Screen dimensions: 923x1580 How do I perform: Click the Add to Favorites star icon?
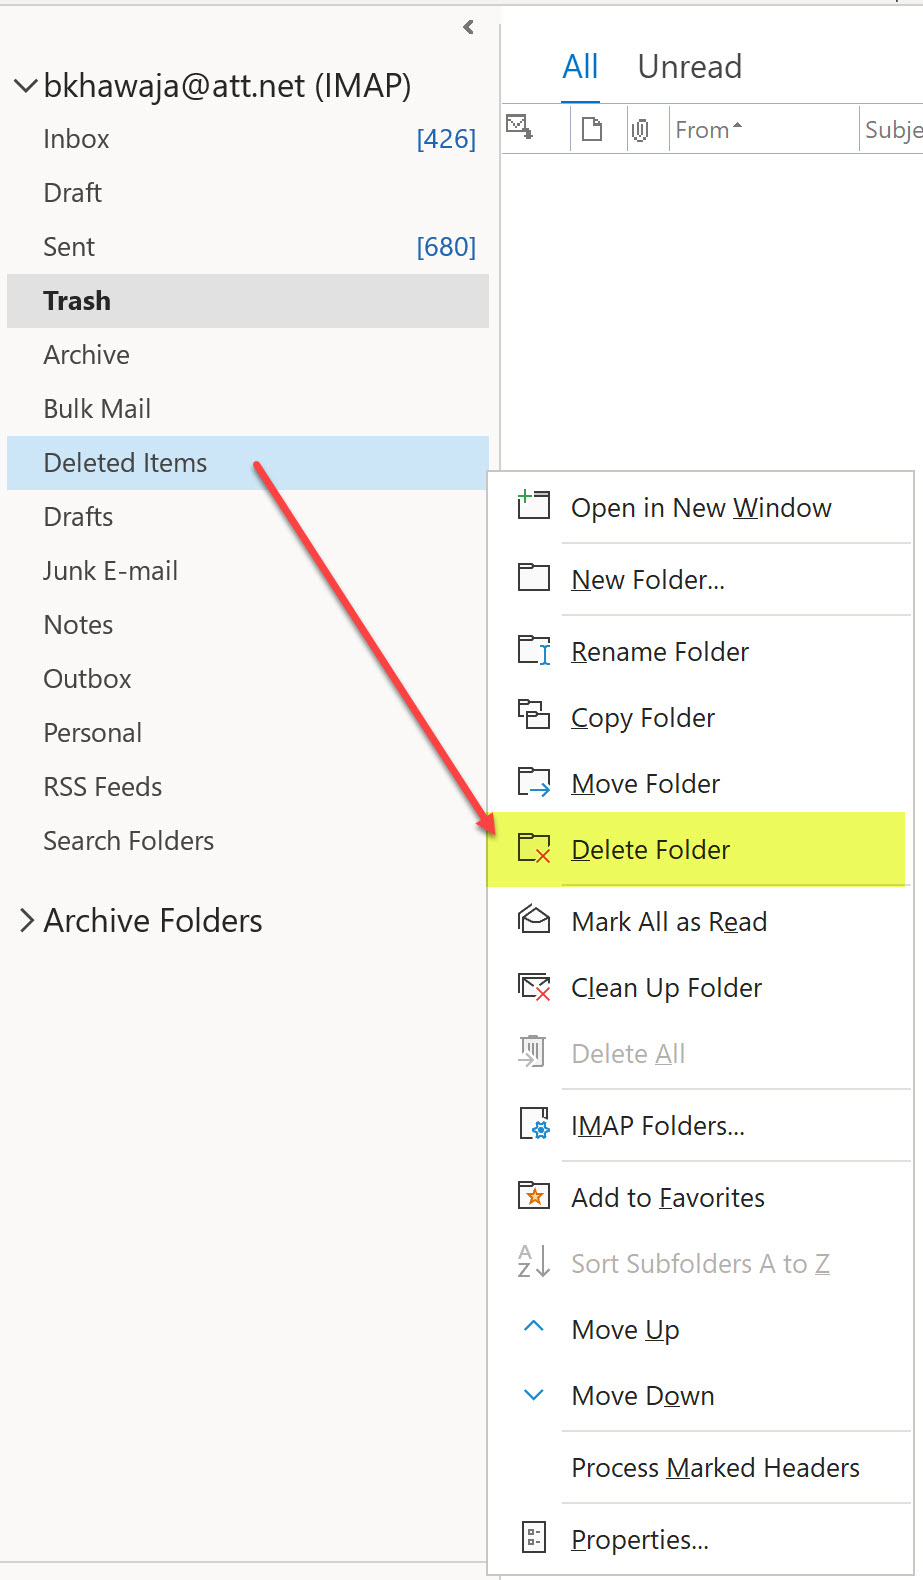(x=534, y=1196)
